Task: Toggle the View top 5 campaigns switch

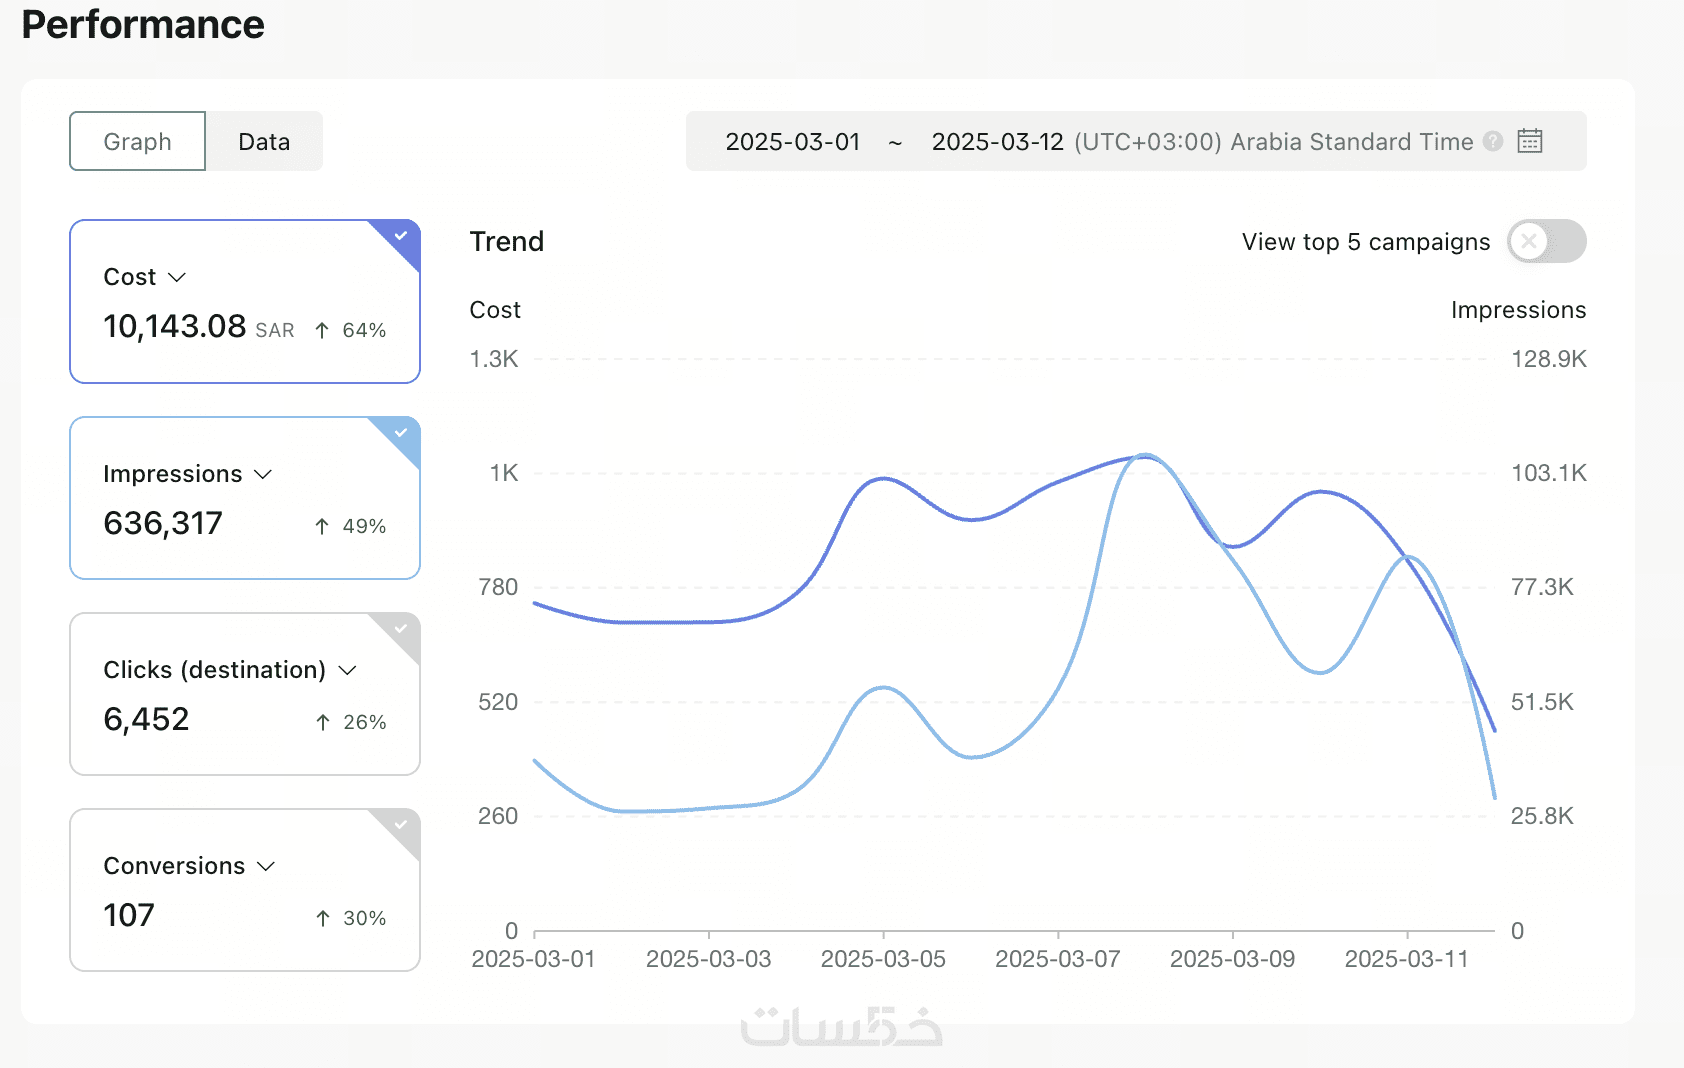Action: pos(1546,241)
